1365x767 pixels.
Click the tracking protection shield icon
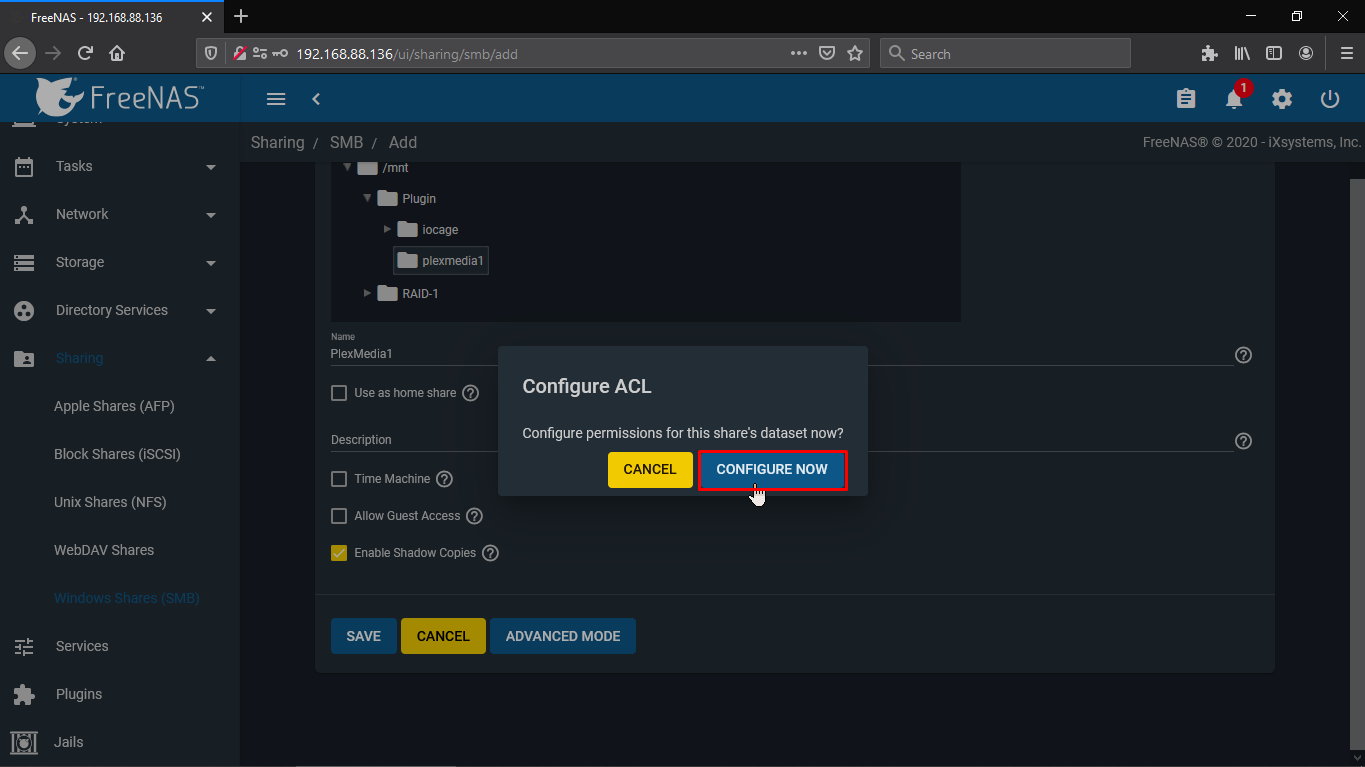pyautogui.click(x=210, y=54)
